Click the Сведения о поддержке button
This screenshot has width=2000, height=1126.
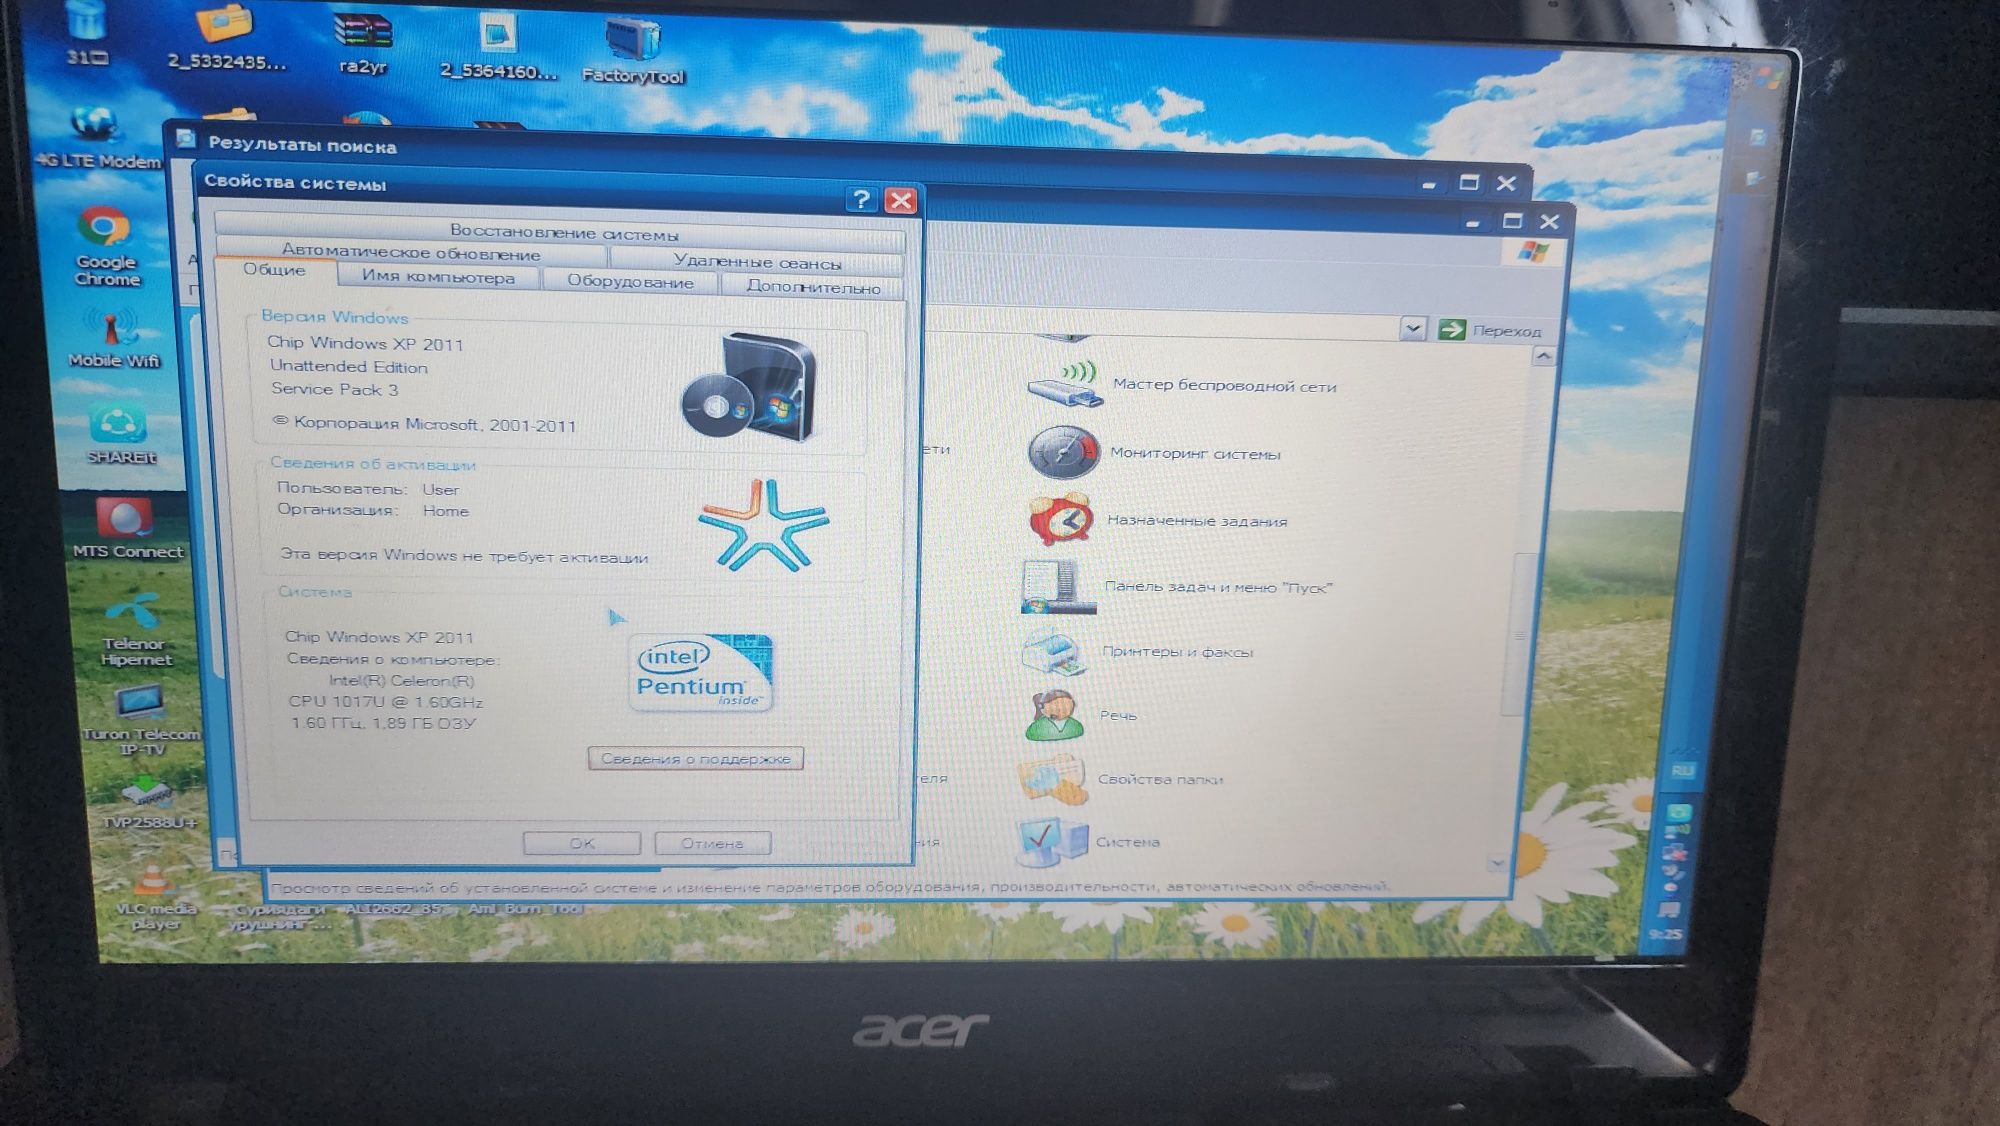pyautogui.click(x=696, y=759)
